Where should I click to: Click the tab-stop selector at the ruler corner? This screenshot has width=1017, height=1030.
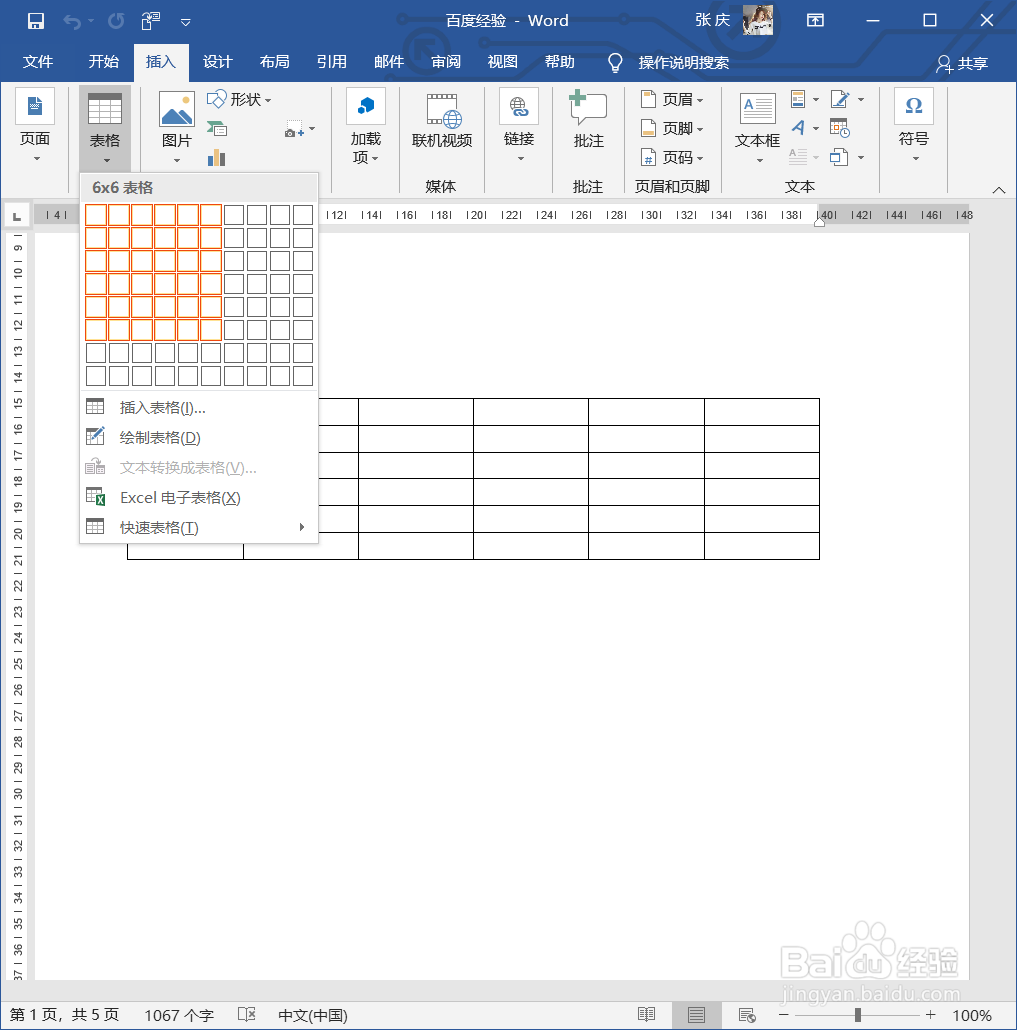pos(17,215)
